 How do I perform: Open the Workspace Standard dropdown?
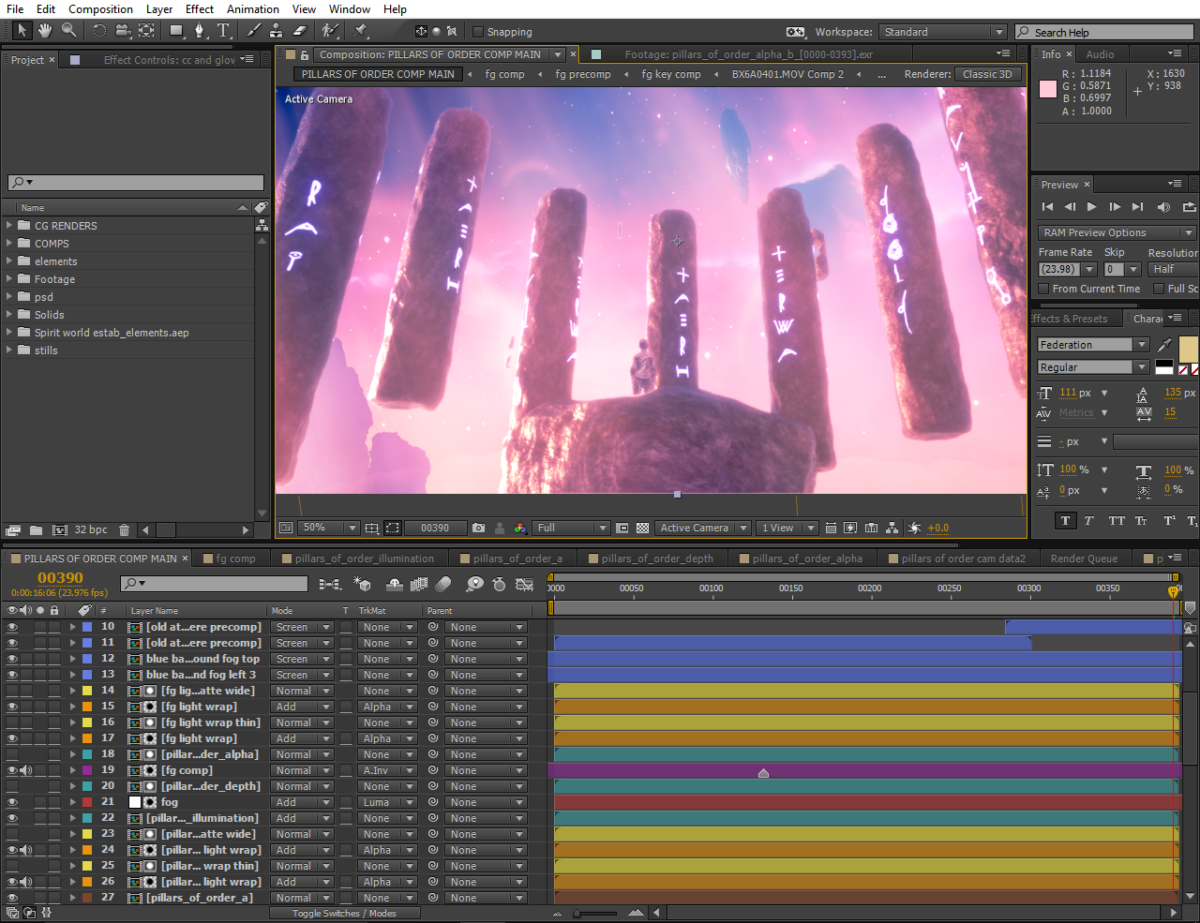(942, 32)
